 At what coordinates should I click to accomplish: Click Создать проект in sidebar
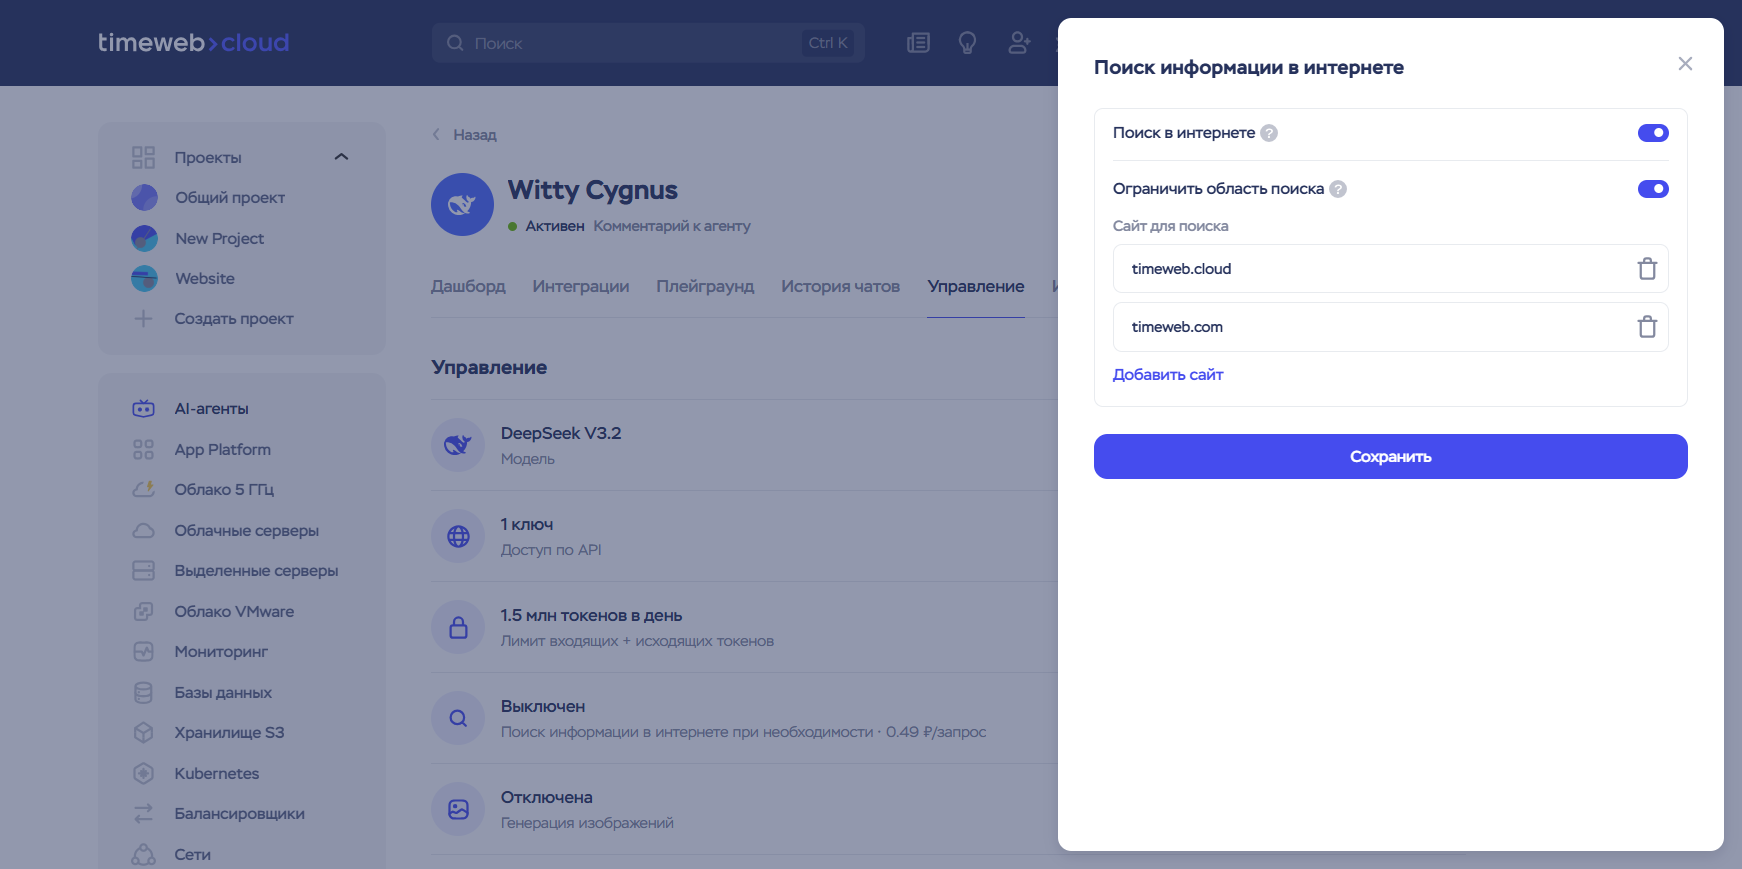point(234,319)
